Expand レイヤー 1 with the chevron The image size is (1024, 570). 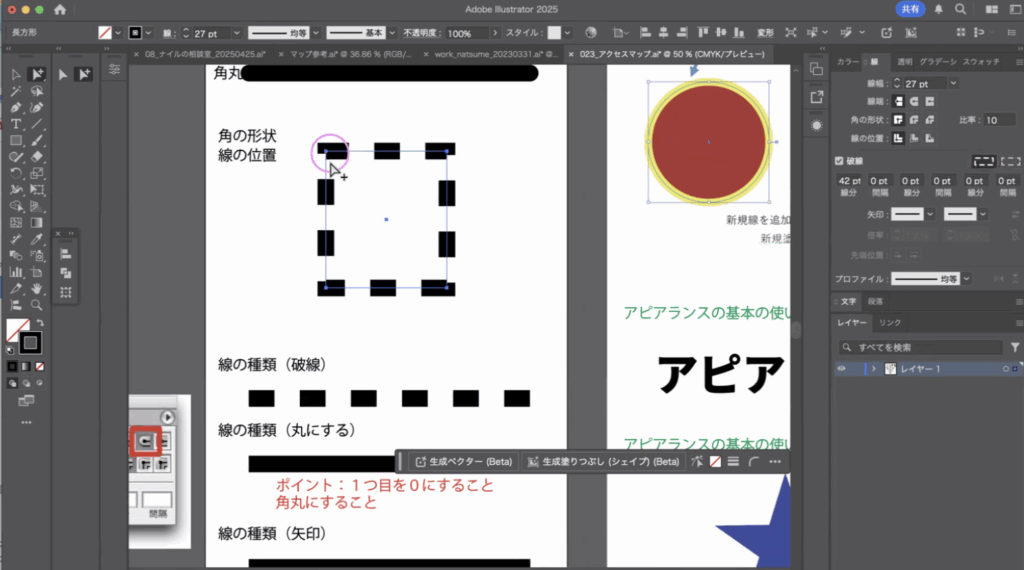tap(874, 369)
